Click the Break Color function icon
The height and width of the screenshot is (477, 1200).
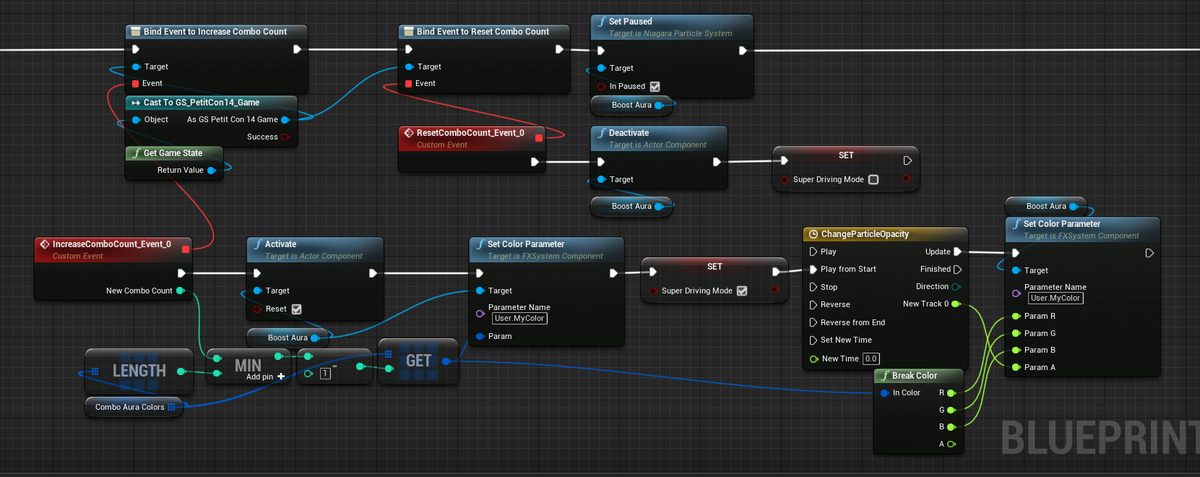(884, 376)
